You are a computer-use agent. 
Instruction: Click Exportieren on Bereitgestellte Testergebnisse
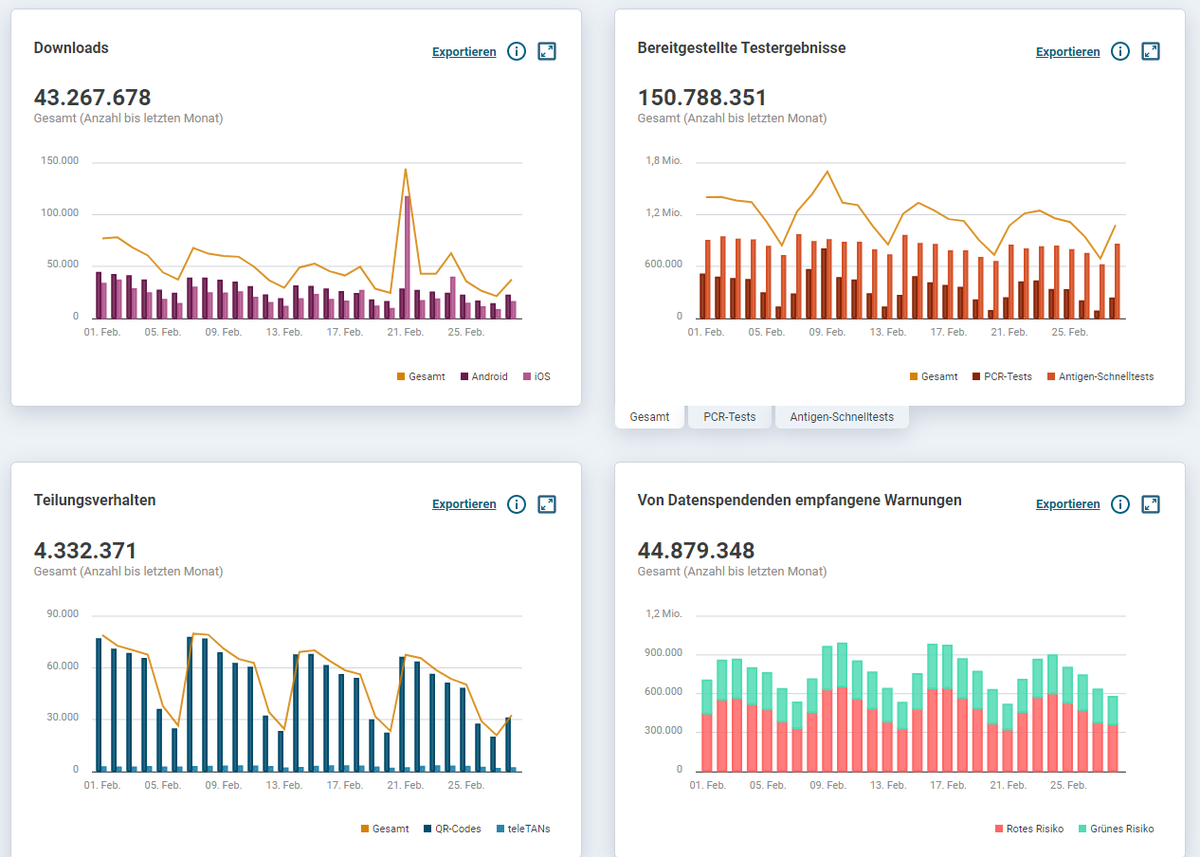(1067, 51)
